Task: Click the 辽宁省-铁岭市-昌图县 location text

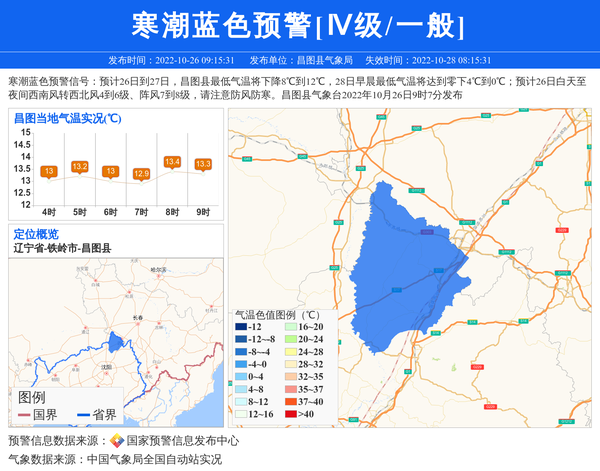Action: [62, 248]
